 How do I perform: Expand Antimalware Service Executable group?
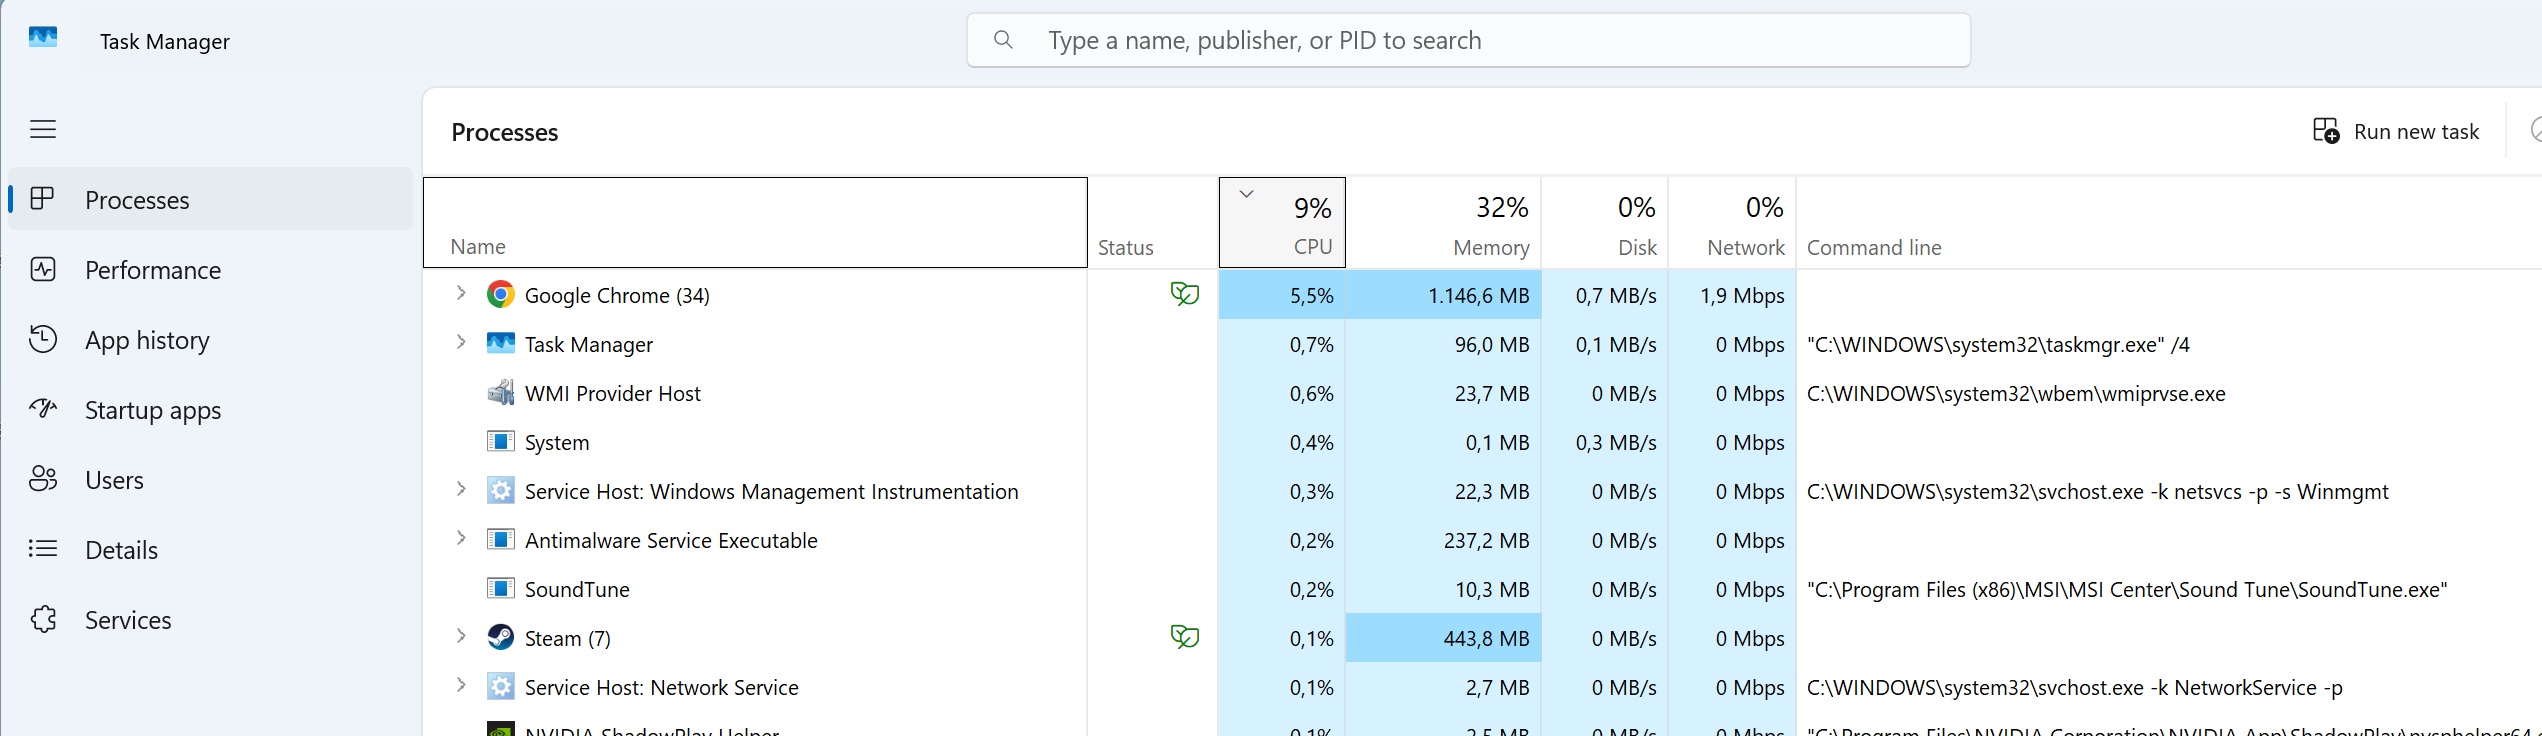pos(461,538)
